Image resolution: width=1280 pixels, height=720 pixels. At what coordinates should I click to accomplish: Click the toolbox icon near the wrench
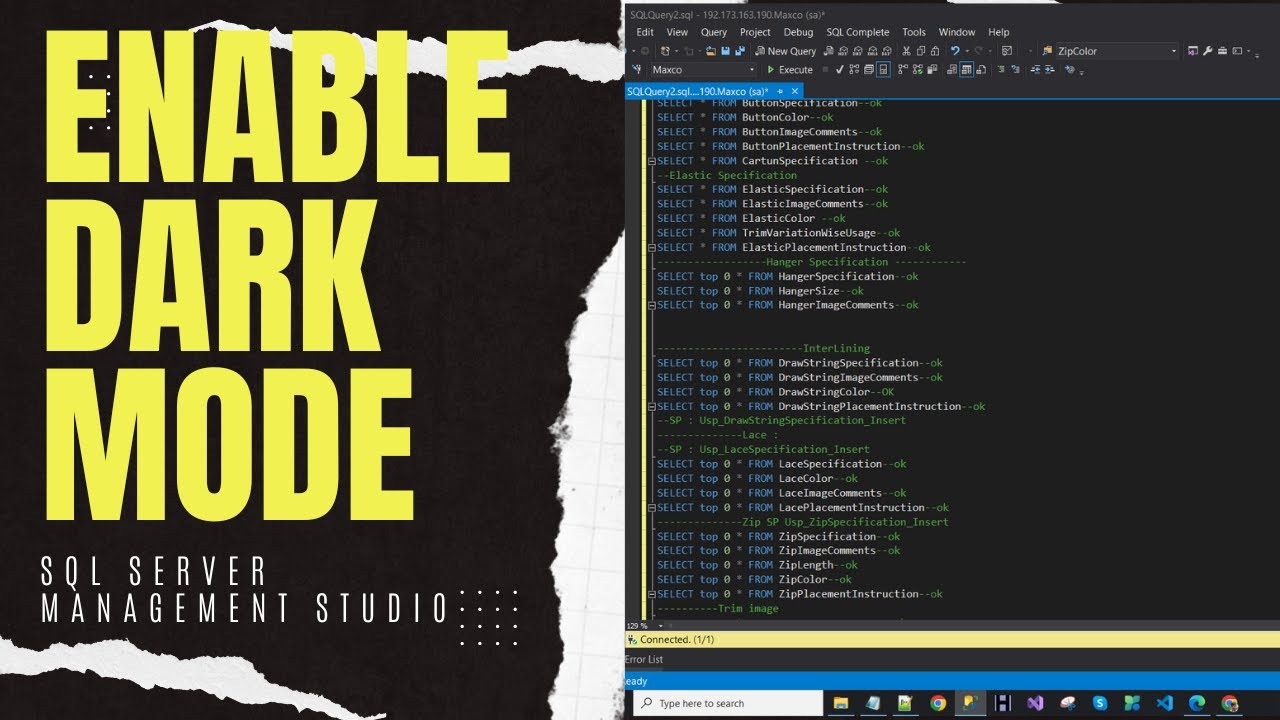pos(1222,51)
